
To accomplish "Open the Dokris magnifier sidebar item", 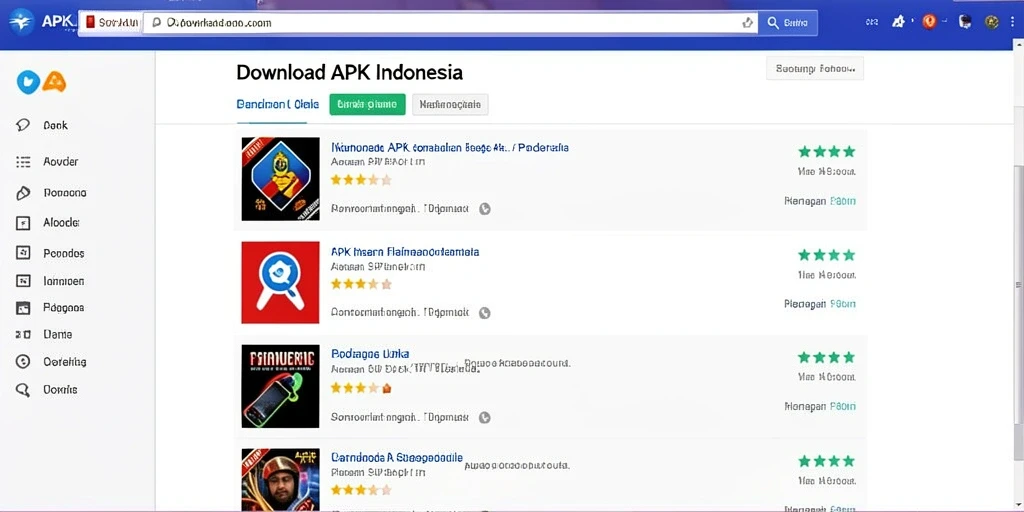I will [x=46, y=390].
